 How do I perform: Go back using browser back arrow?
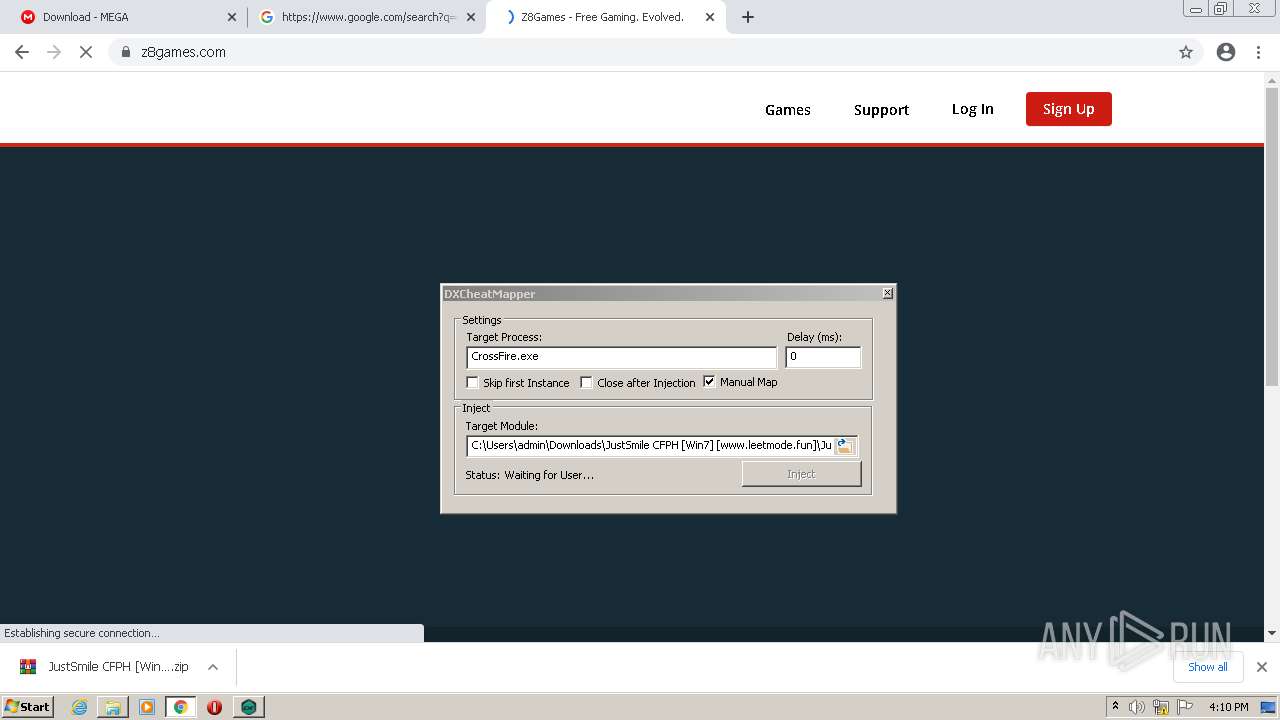pyautogui.click(x=22, y=52)
